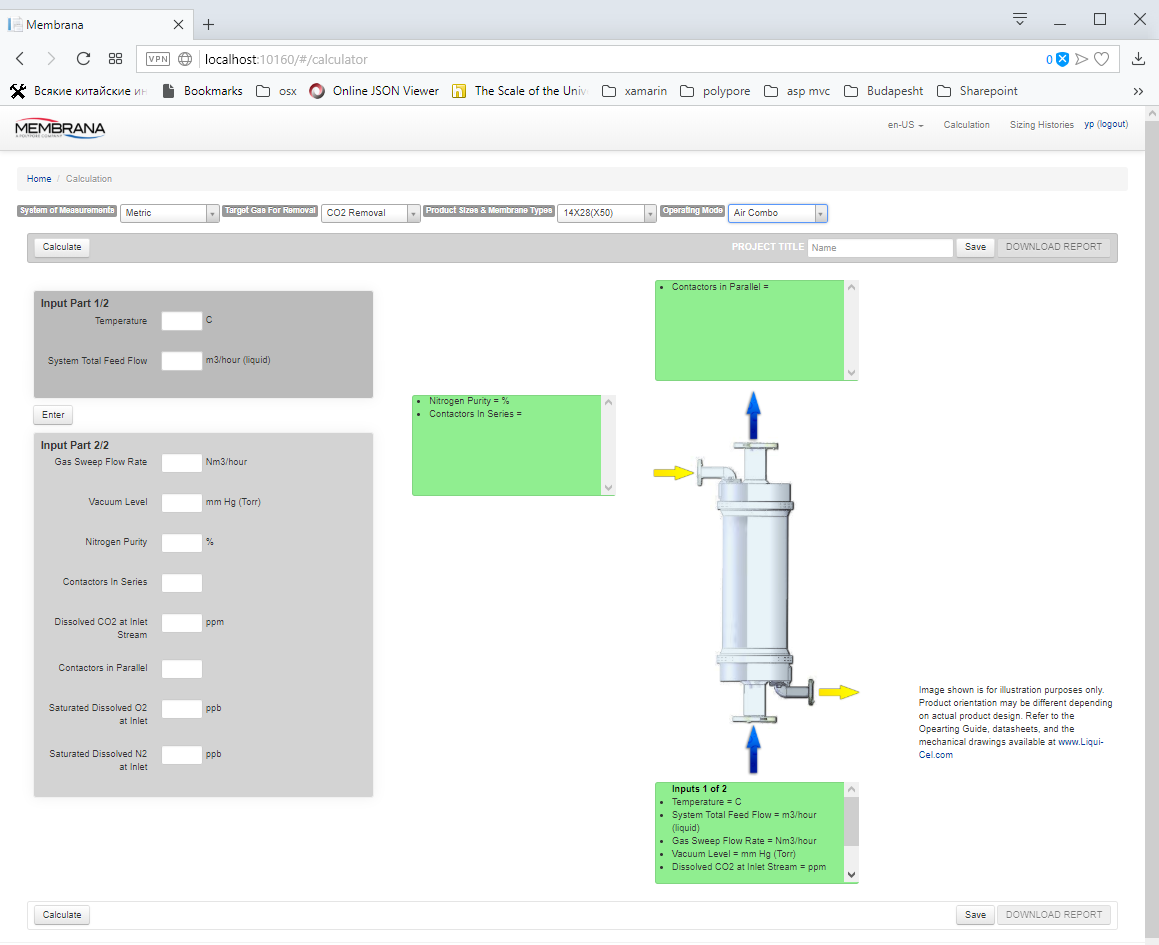Open the osx bookmarks folder
The width and height of the screenshot is (1159, 945).
pos(276,91)
